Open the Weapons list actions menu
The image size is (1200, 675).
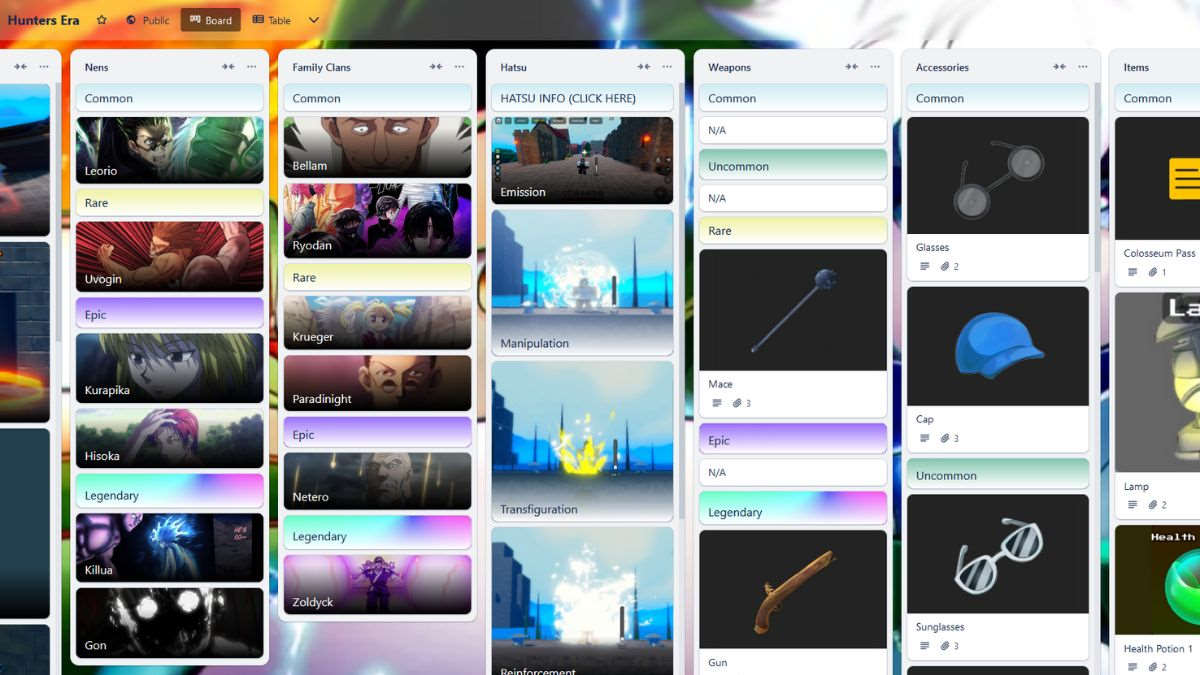tap(875, 67)
